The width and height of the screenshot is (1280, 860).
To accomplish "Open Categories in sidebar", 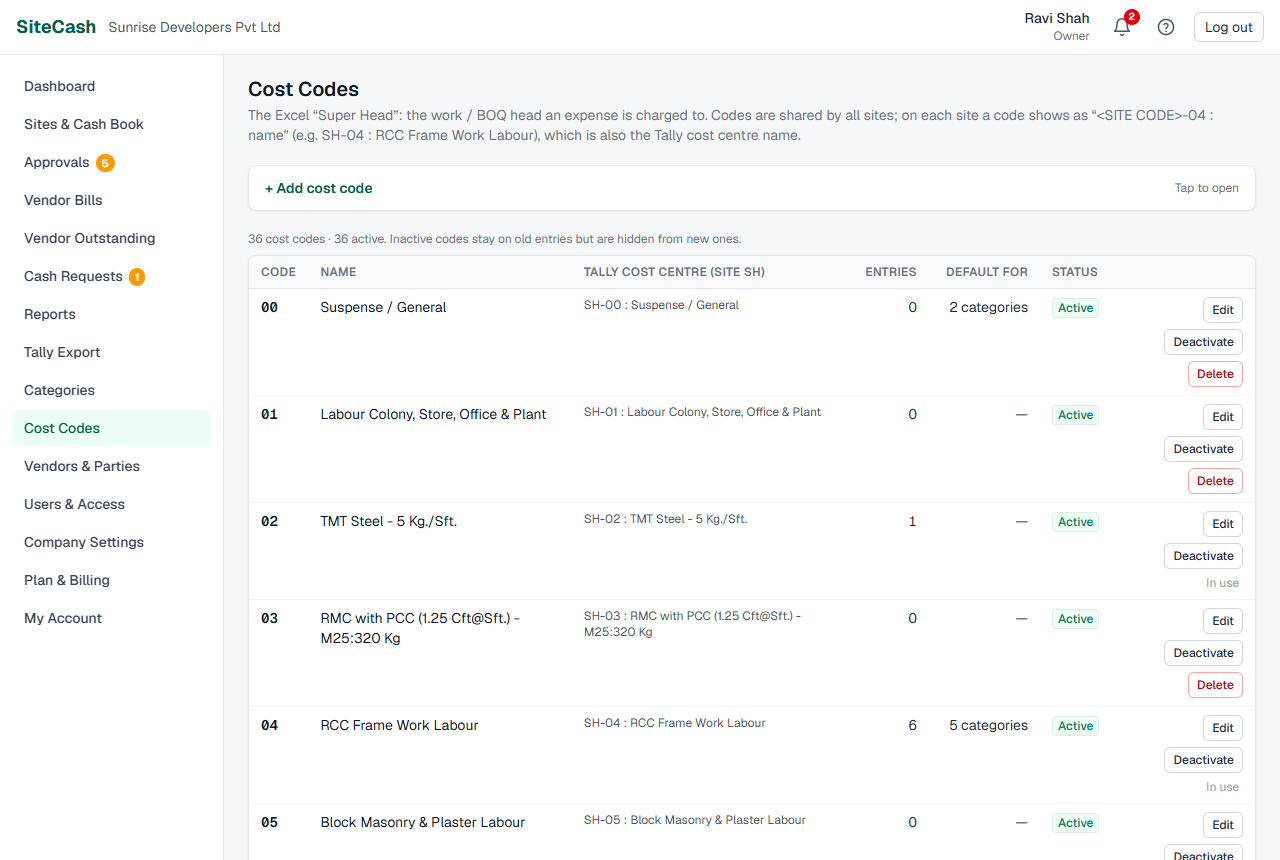I will [x=111, y=390].
